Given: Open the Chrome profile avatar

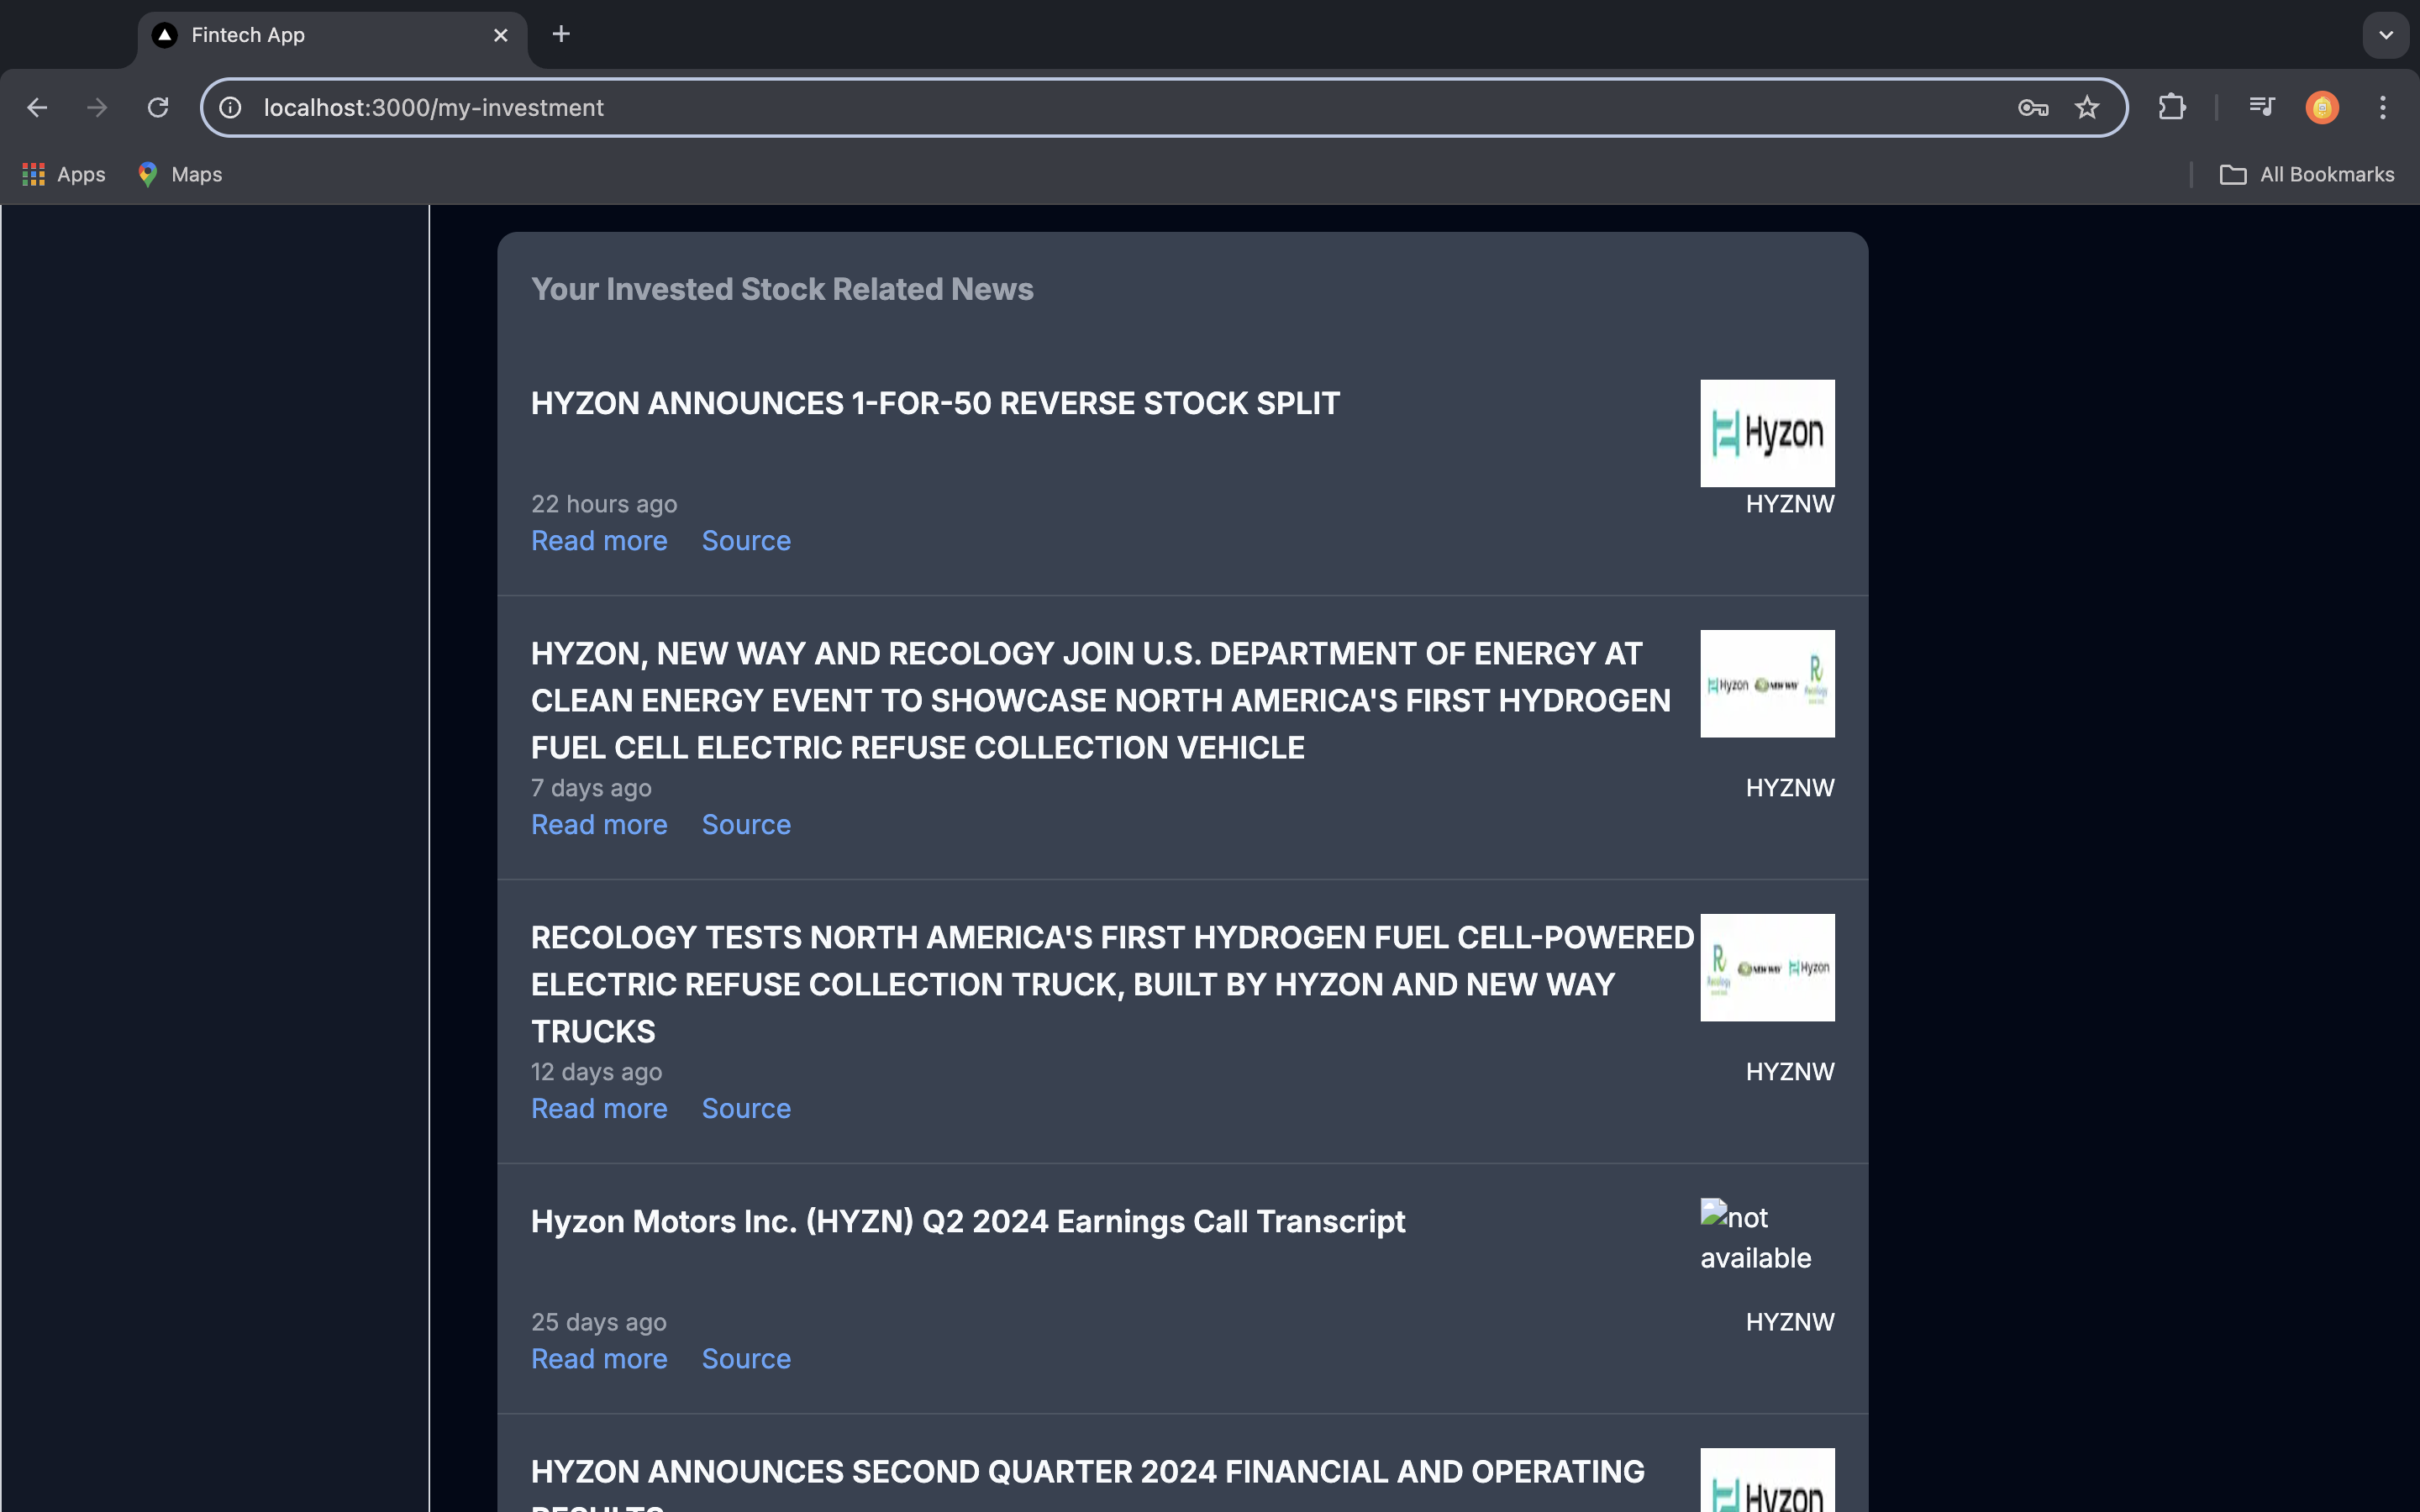Looking at the screenshot, I should coord(2321,107).
